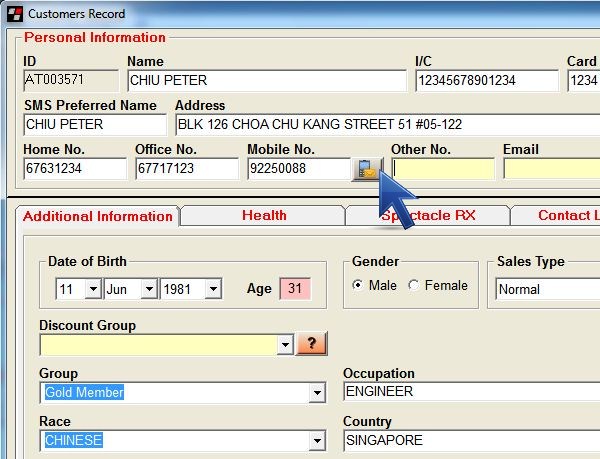
Task: Click the empty Other No. field
Action: [442, 169]
